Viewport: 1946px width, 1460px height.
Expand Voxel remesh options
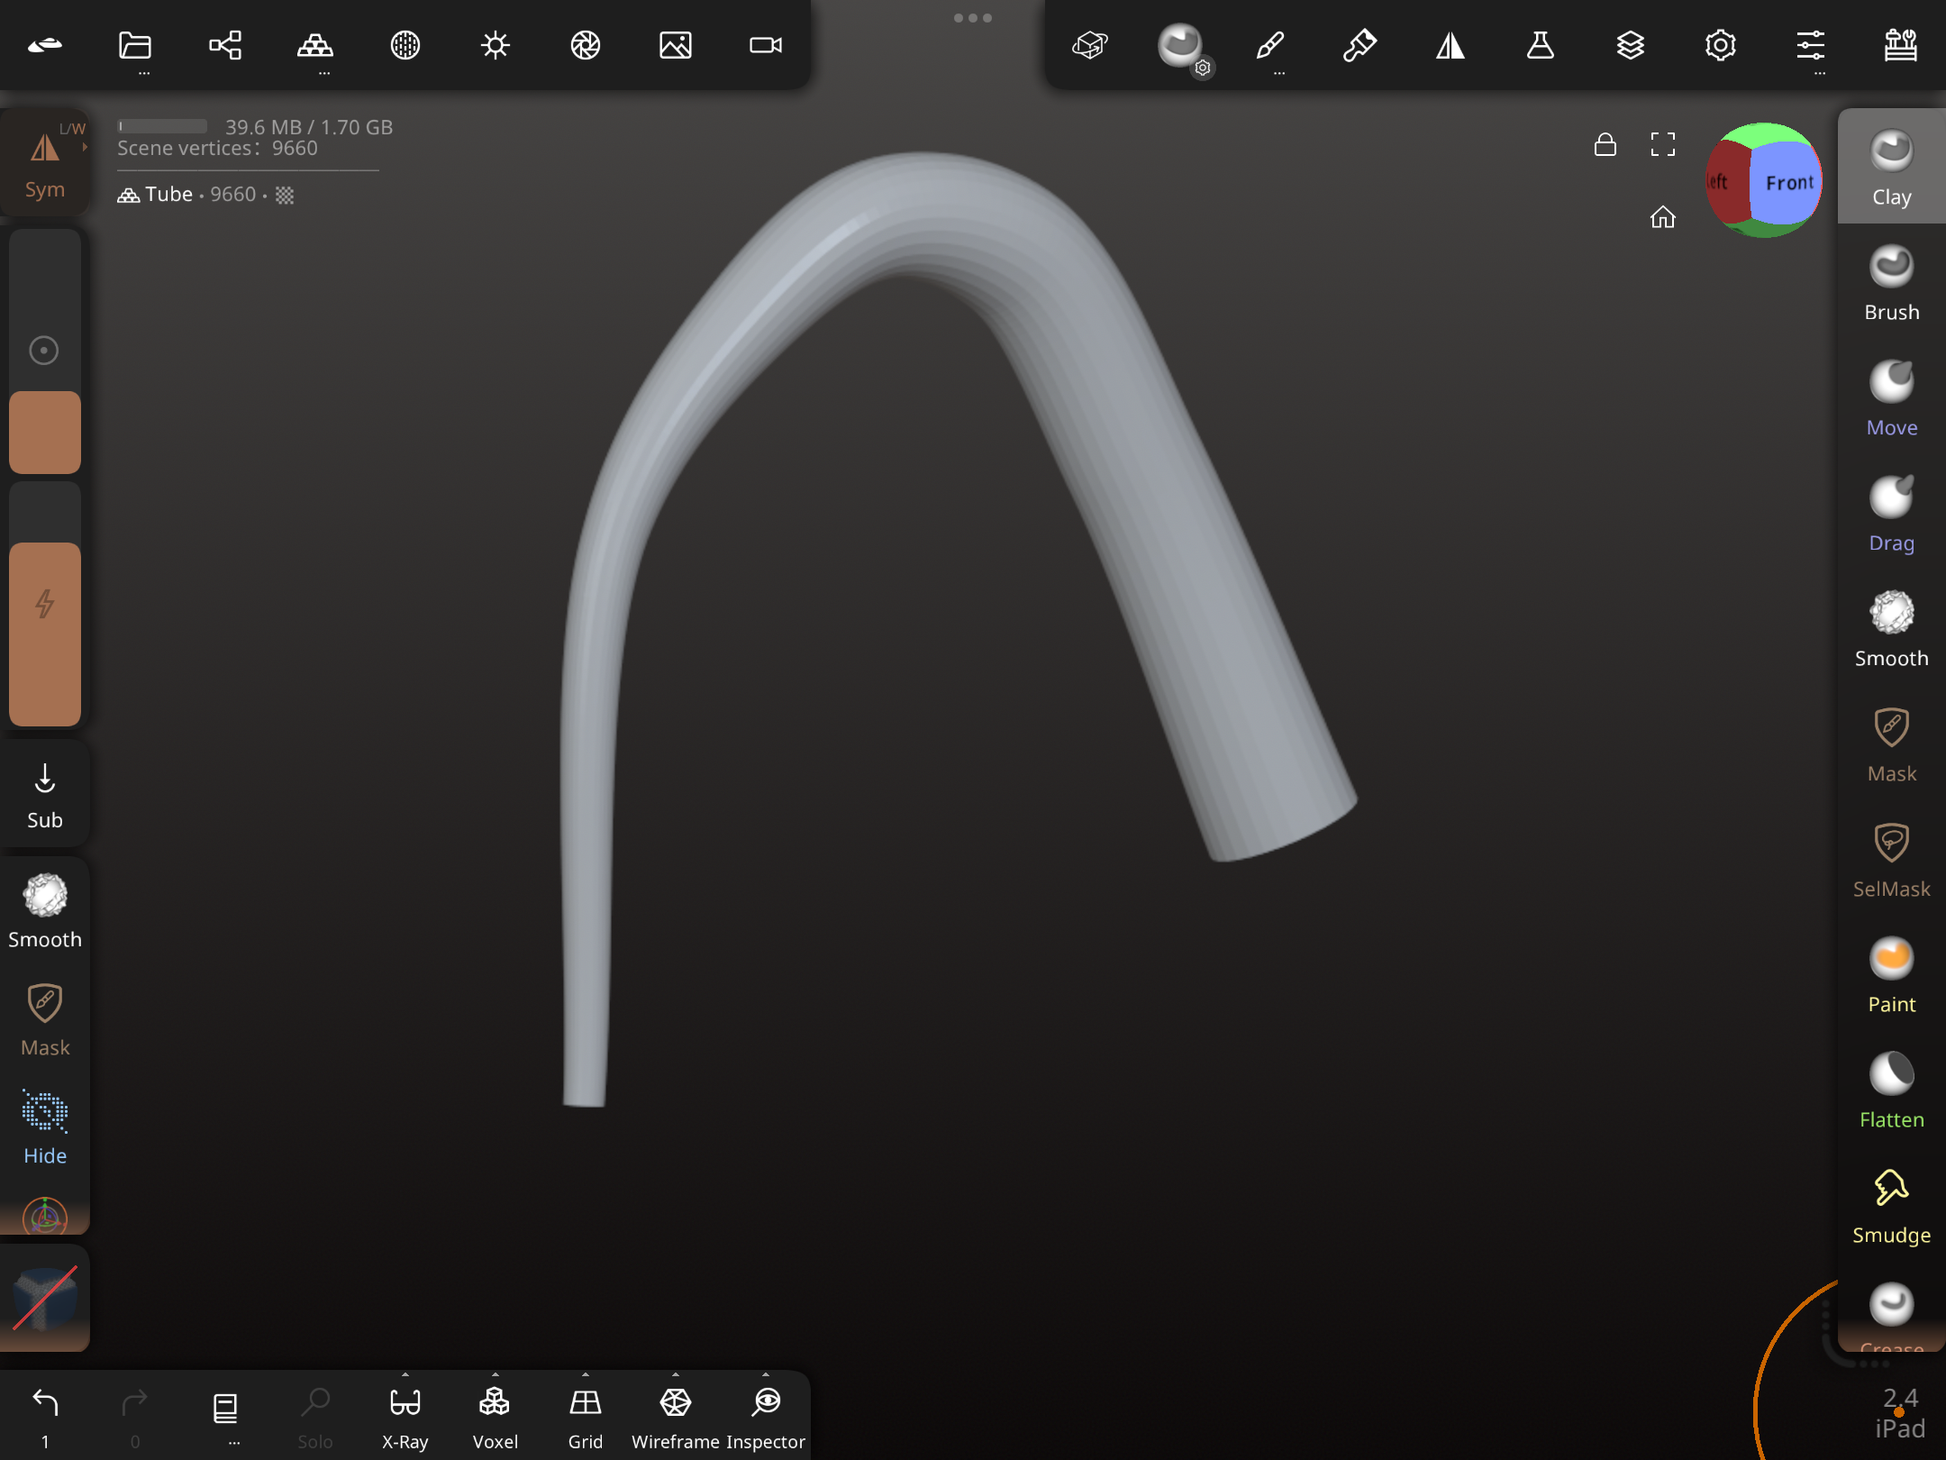[x=495, y=1375]
